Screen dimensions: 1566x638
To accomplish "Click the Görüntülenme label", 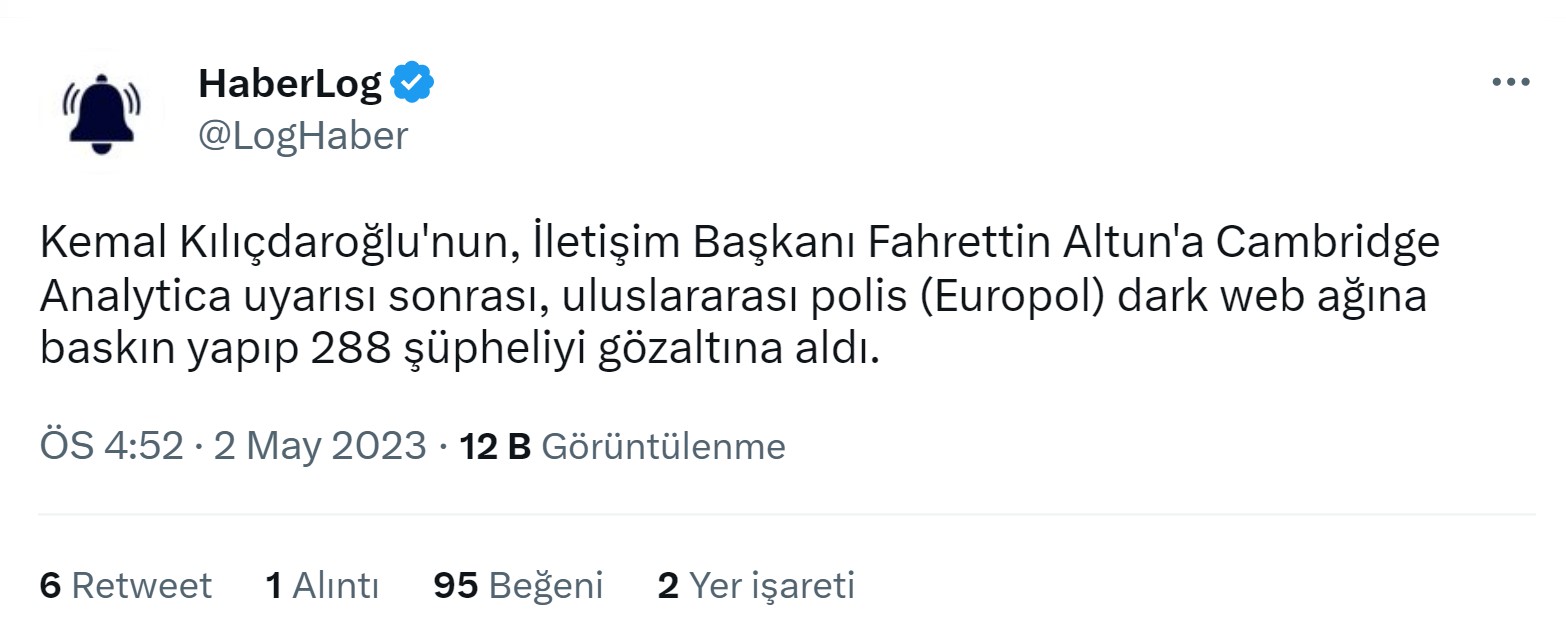I will point(663,446).
